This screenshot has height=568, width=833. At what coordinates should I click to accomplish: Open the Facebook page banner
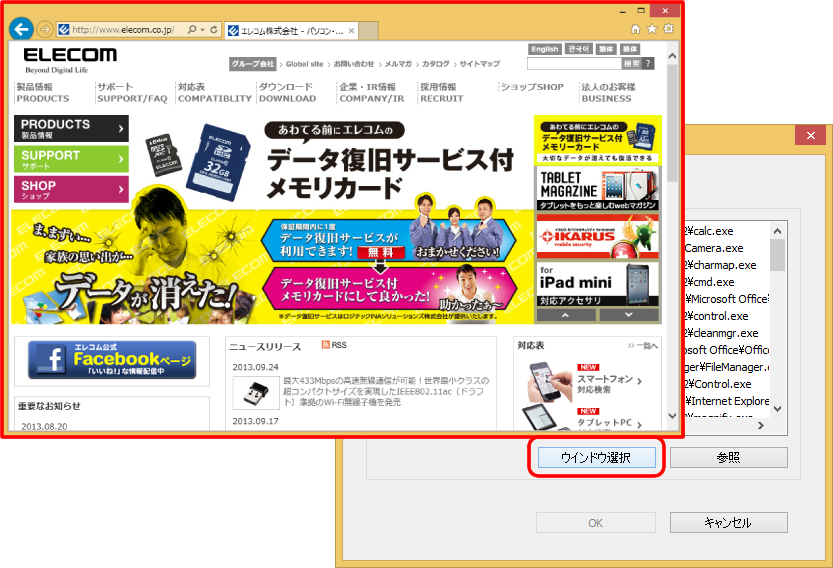(x=112, y=360)
